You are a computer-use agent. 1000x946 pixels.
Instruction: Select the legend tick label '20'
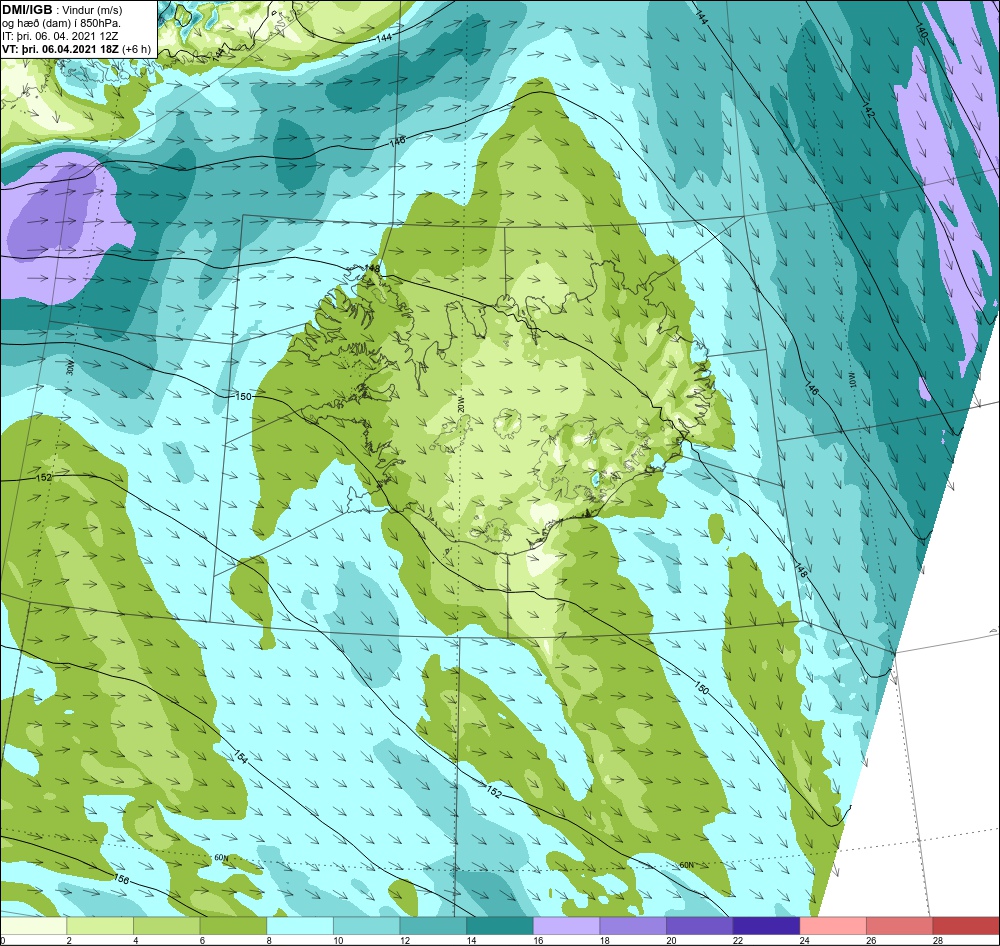(672, 940)
